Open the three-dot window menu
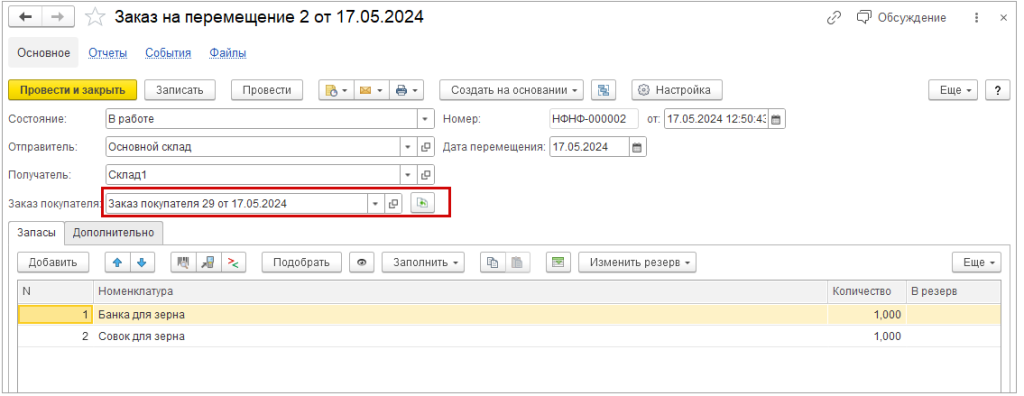Viewport: 1024px width, 396px height. pyautogui.click(x=976, y=18)
